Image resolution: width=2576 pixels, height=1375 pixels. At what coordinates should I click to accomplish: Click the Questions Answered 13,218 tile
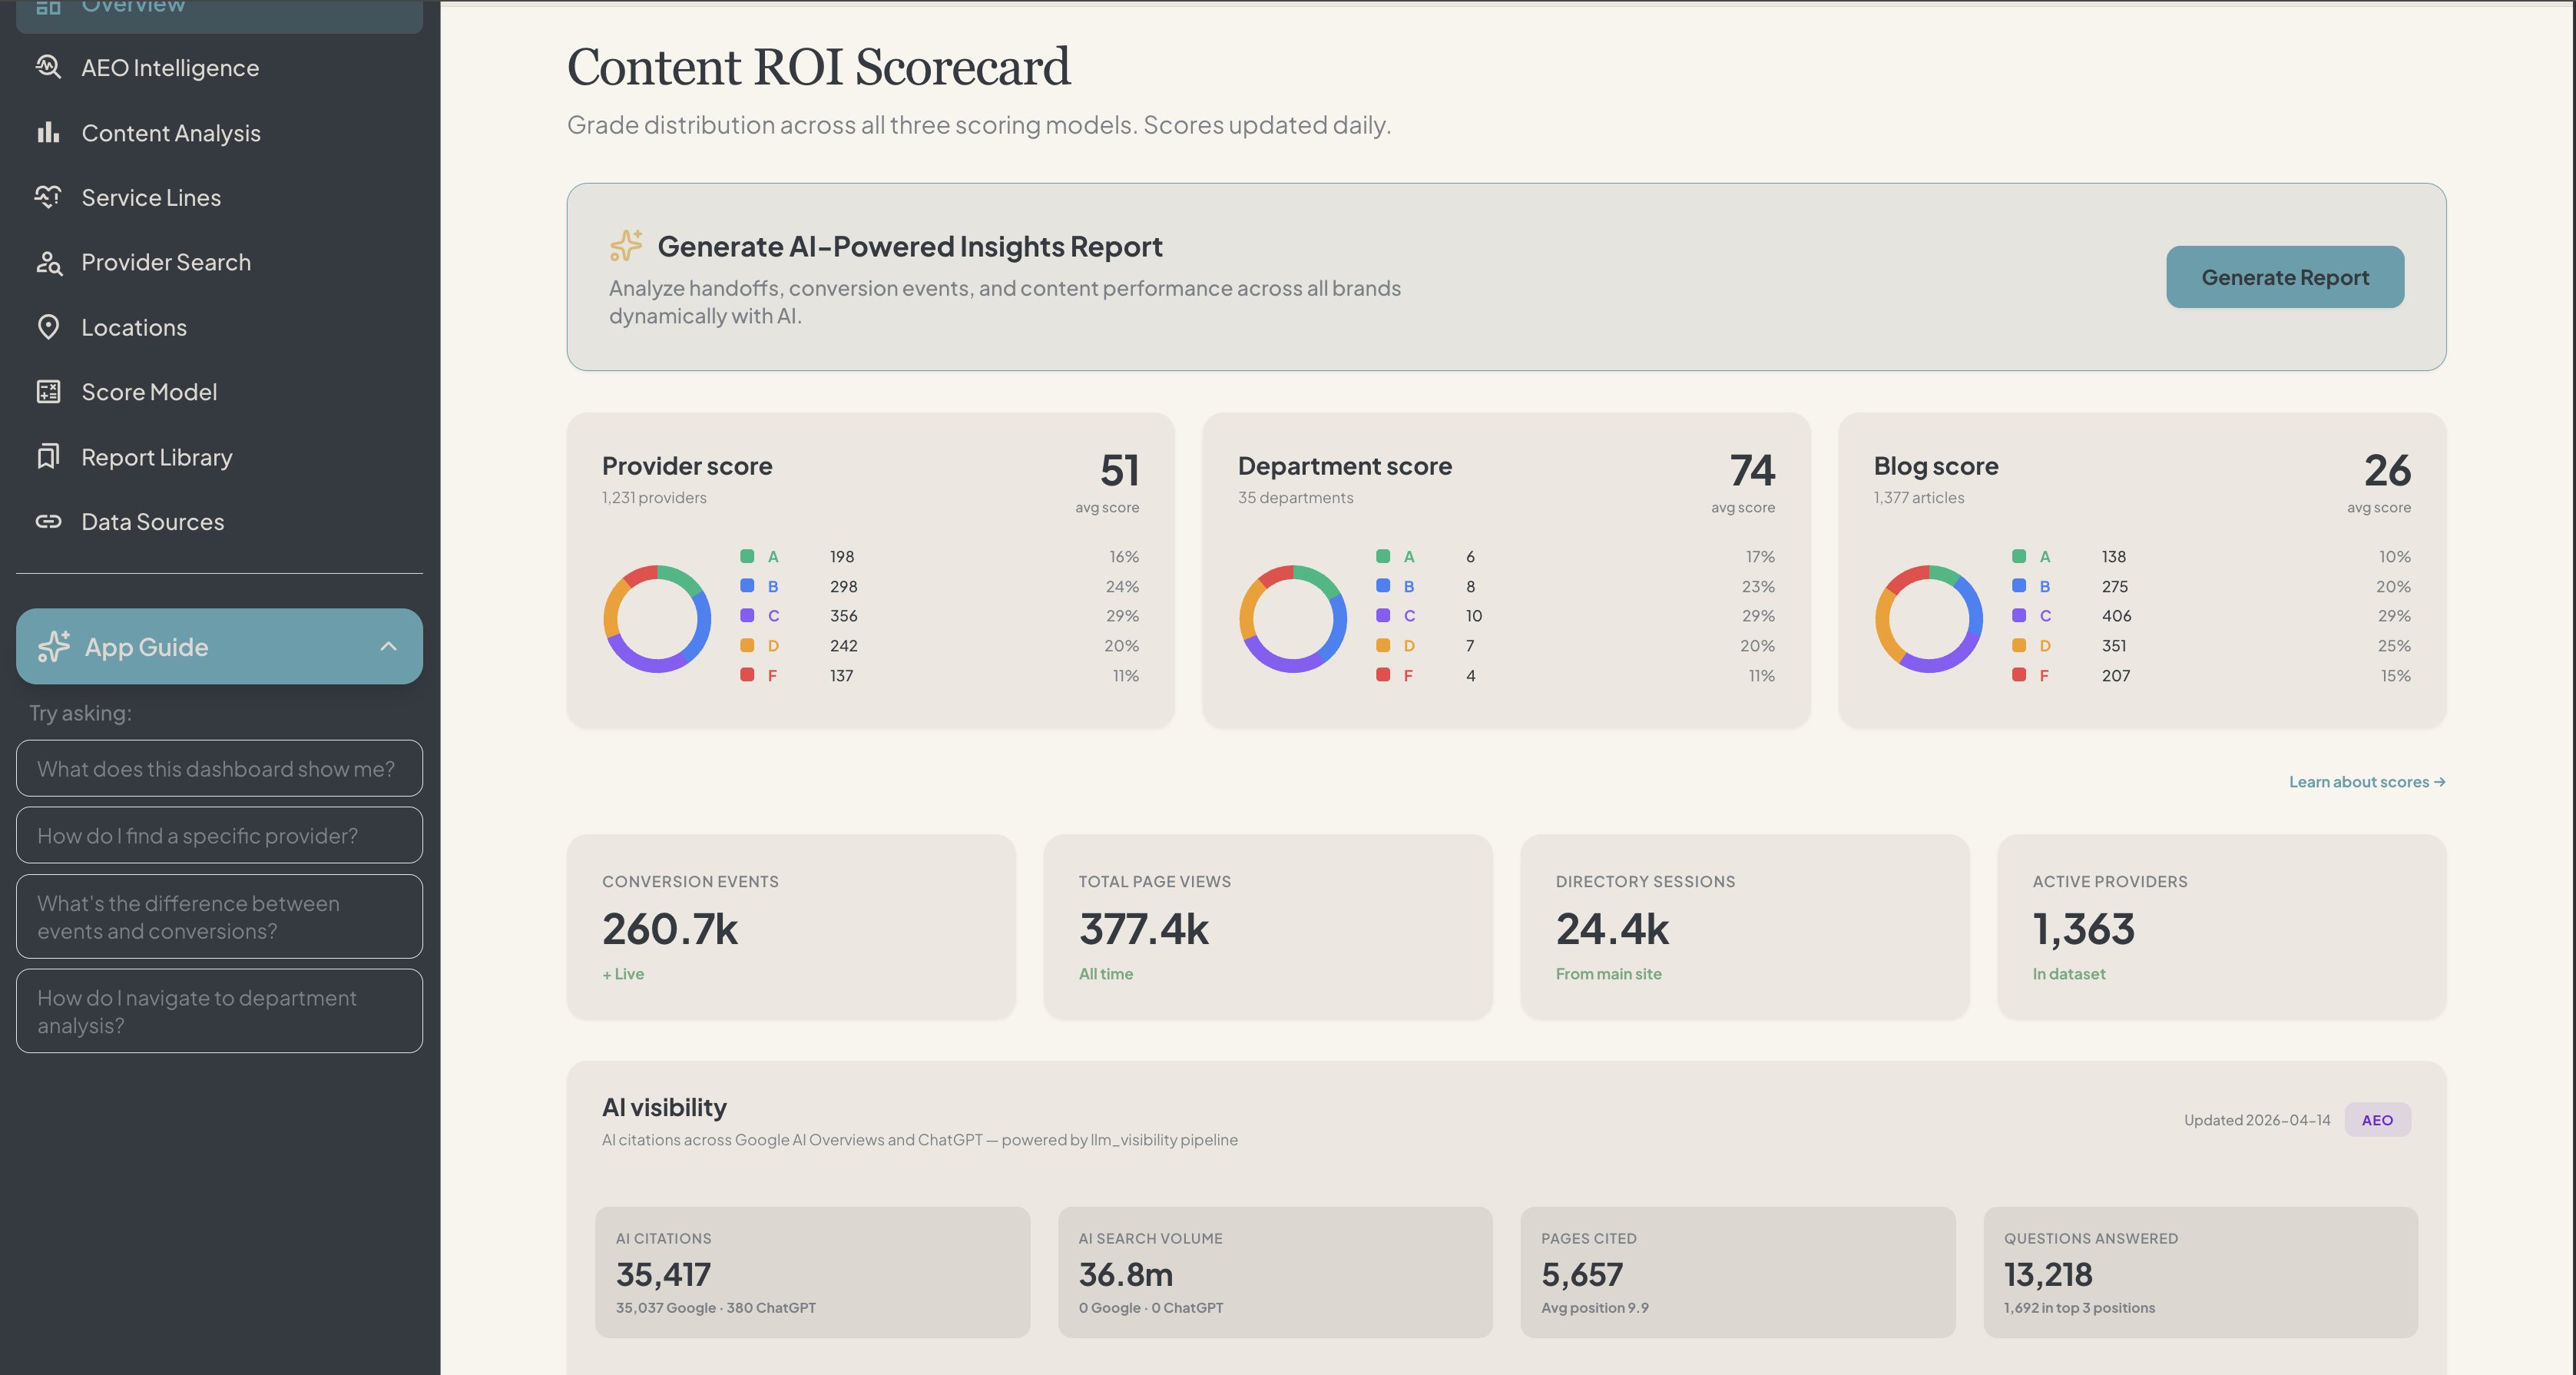2201,1272
